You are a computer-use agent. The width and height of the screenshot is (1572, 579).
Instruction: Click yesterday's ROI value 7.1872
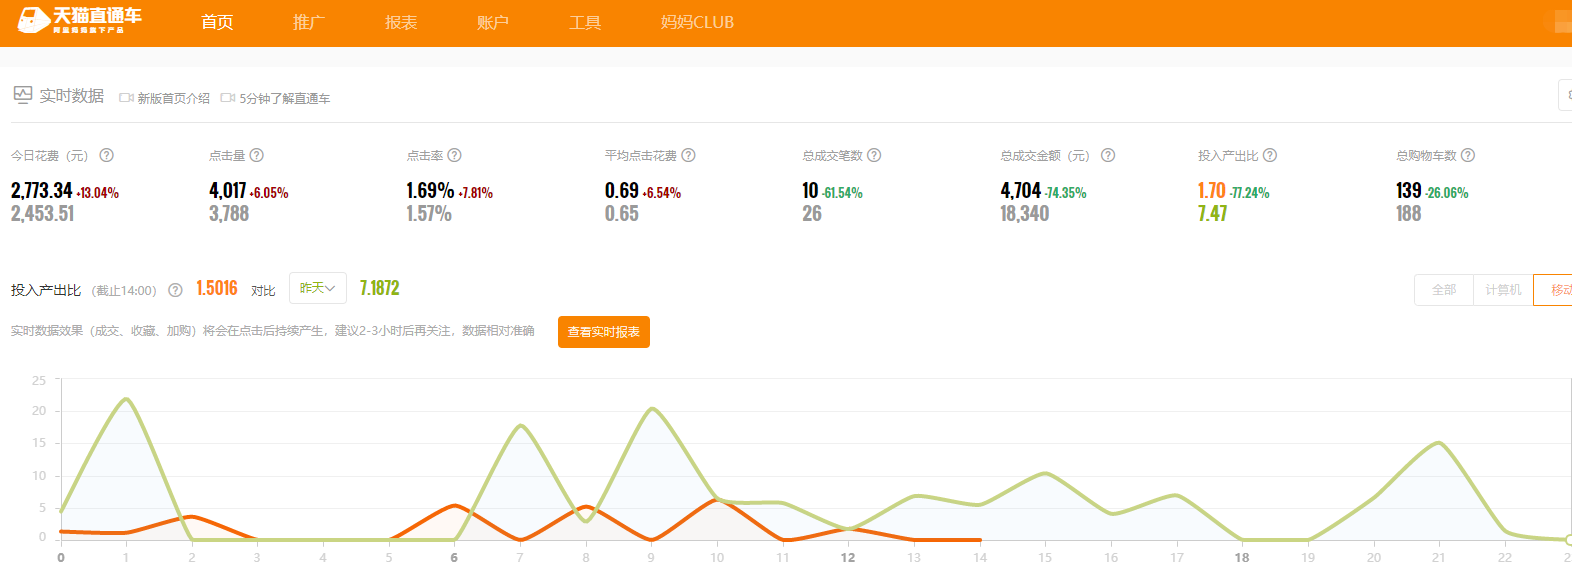tap(380, 288)
